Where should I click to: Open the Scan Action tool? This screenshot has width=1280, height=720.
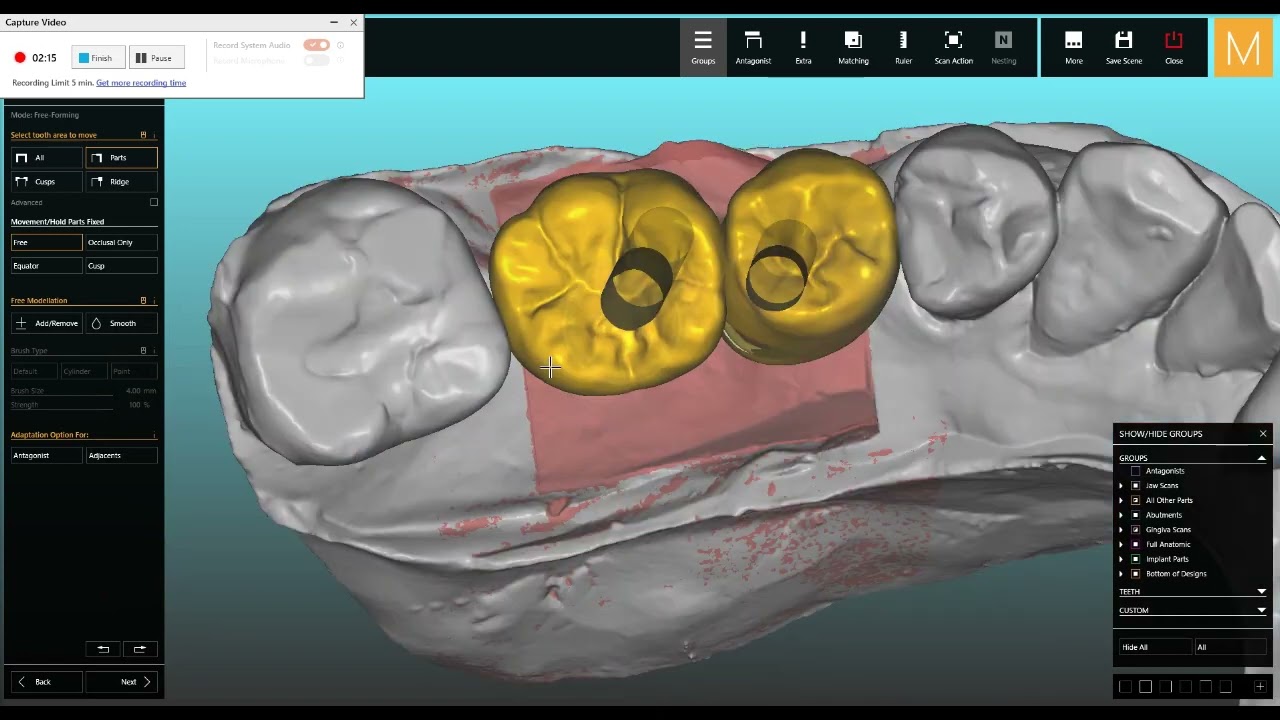coord(953,47)
